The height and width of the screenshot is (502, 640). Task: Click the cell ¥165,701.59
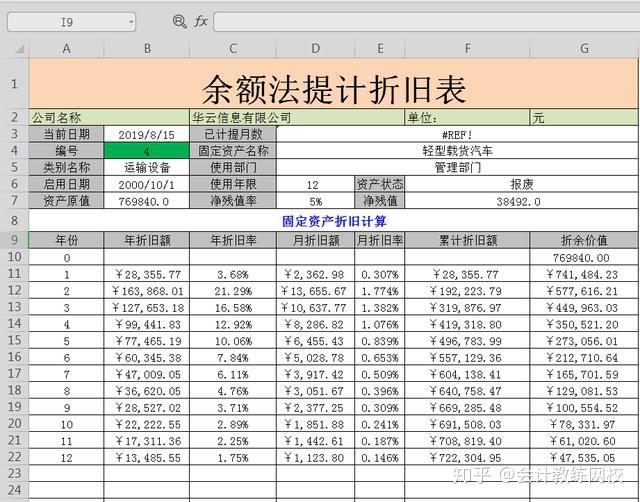coord(584,375)
